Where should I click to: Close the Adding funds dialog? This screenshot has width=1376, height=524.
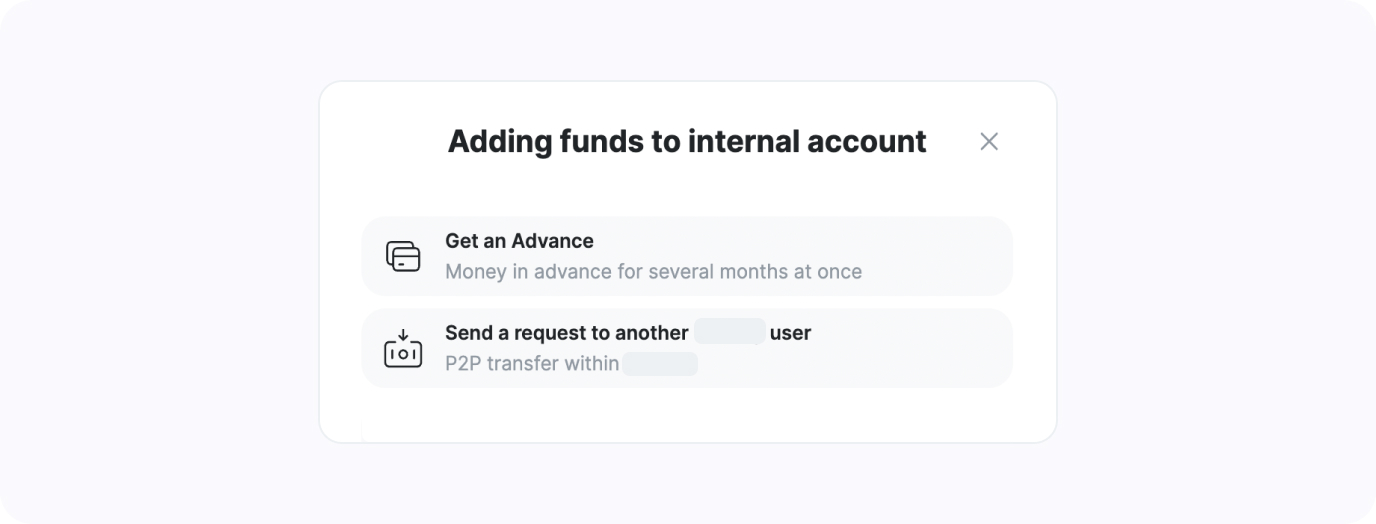[x=989, y=142]
